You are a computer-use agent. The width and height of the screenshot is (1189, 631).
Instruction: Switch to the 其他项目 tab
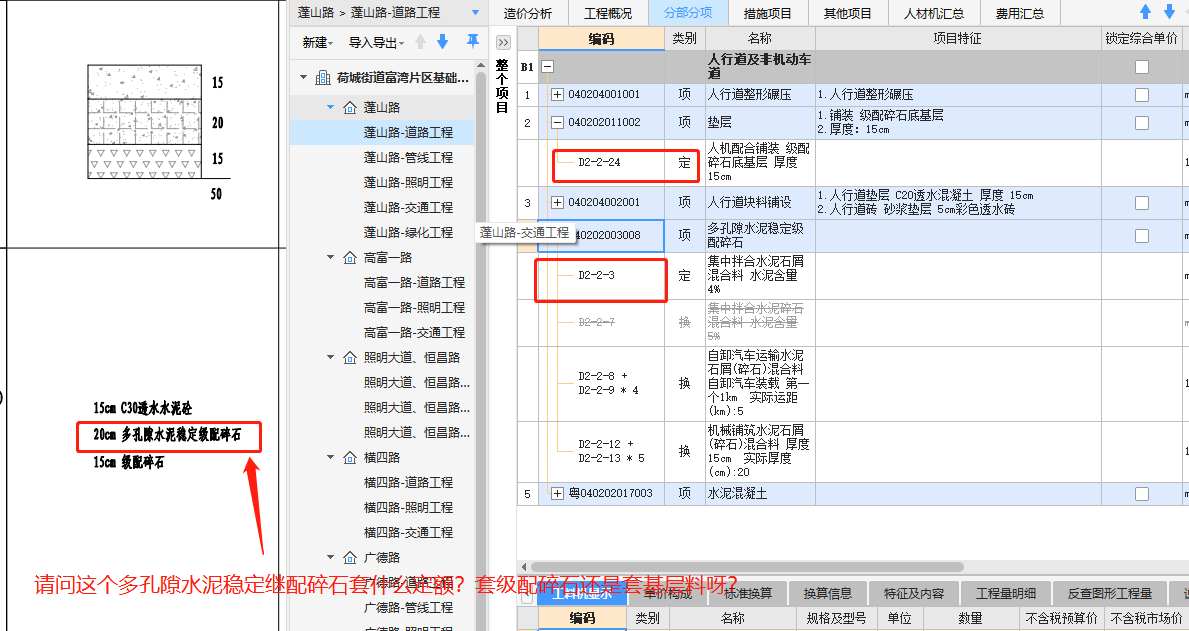pyautogui.click(x=848, y=14)
